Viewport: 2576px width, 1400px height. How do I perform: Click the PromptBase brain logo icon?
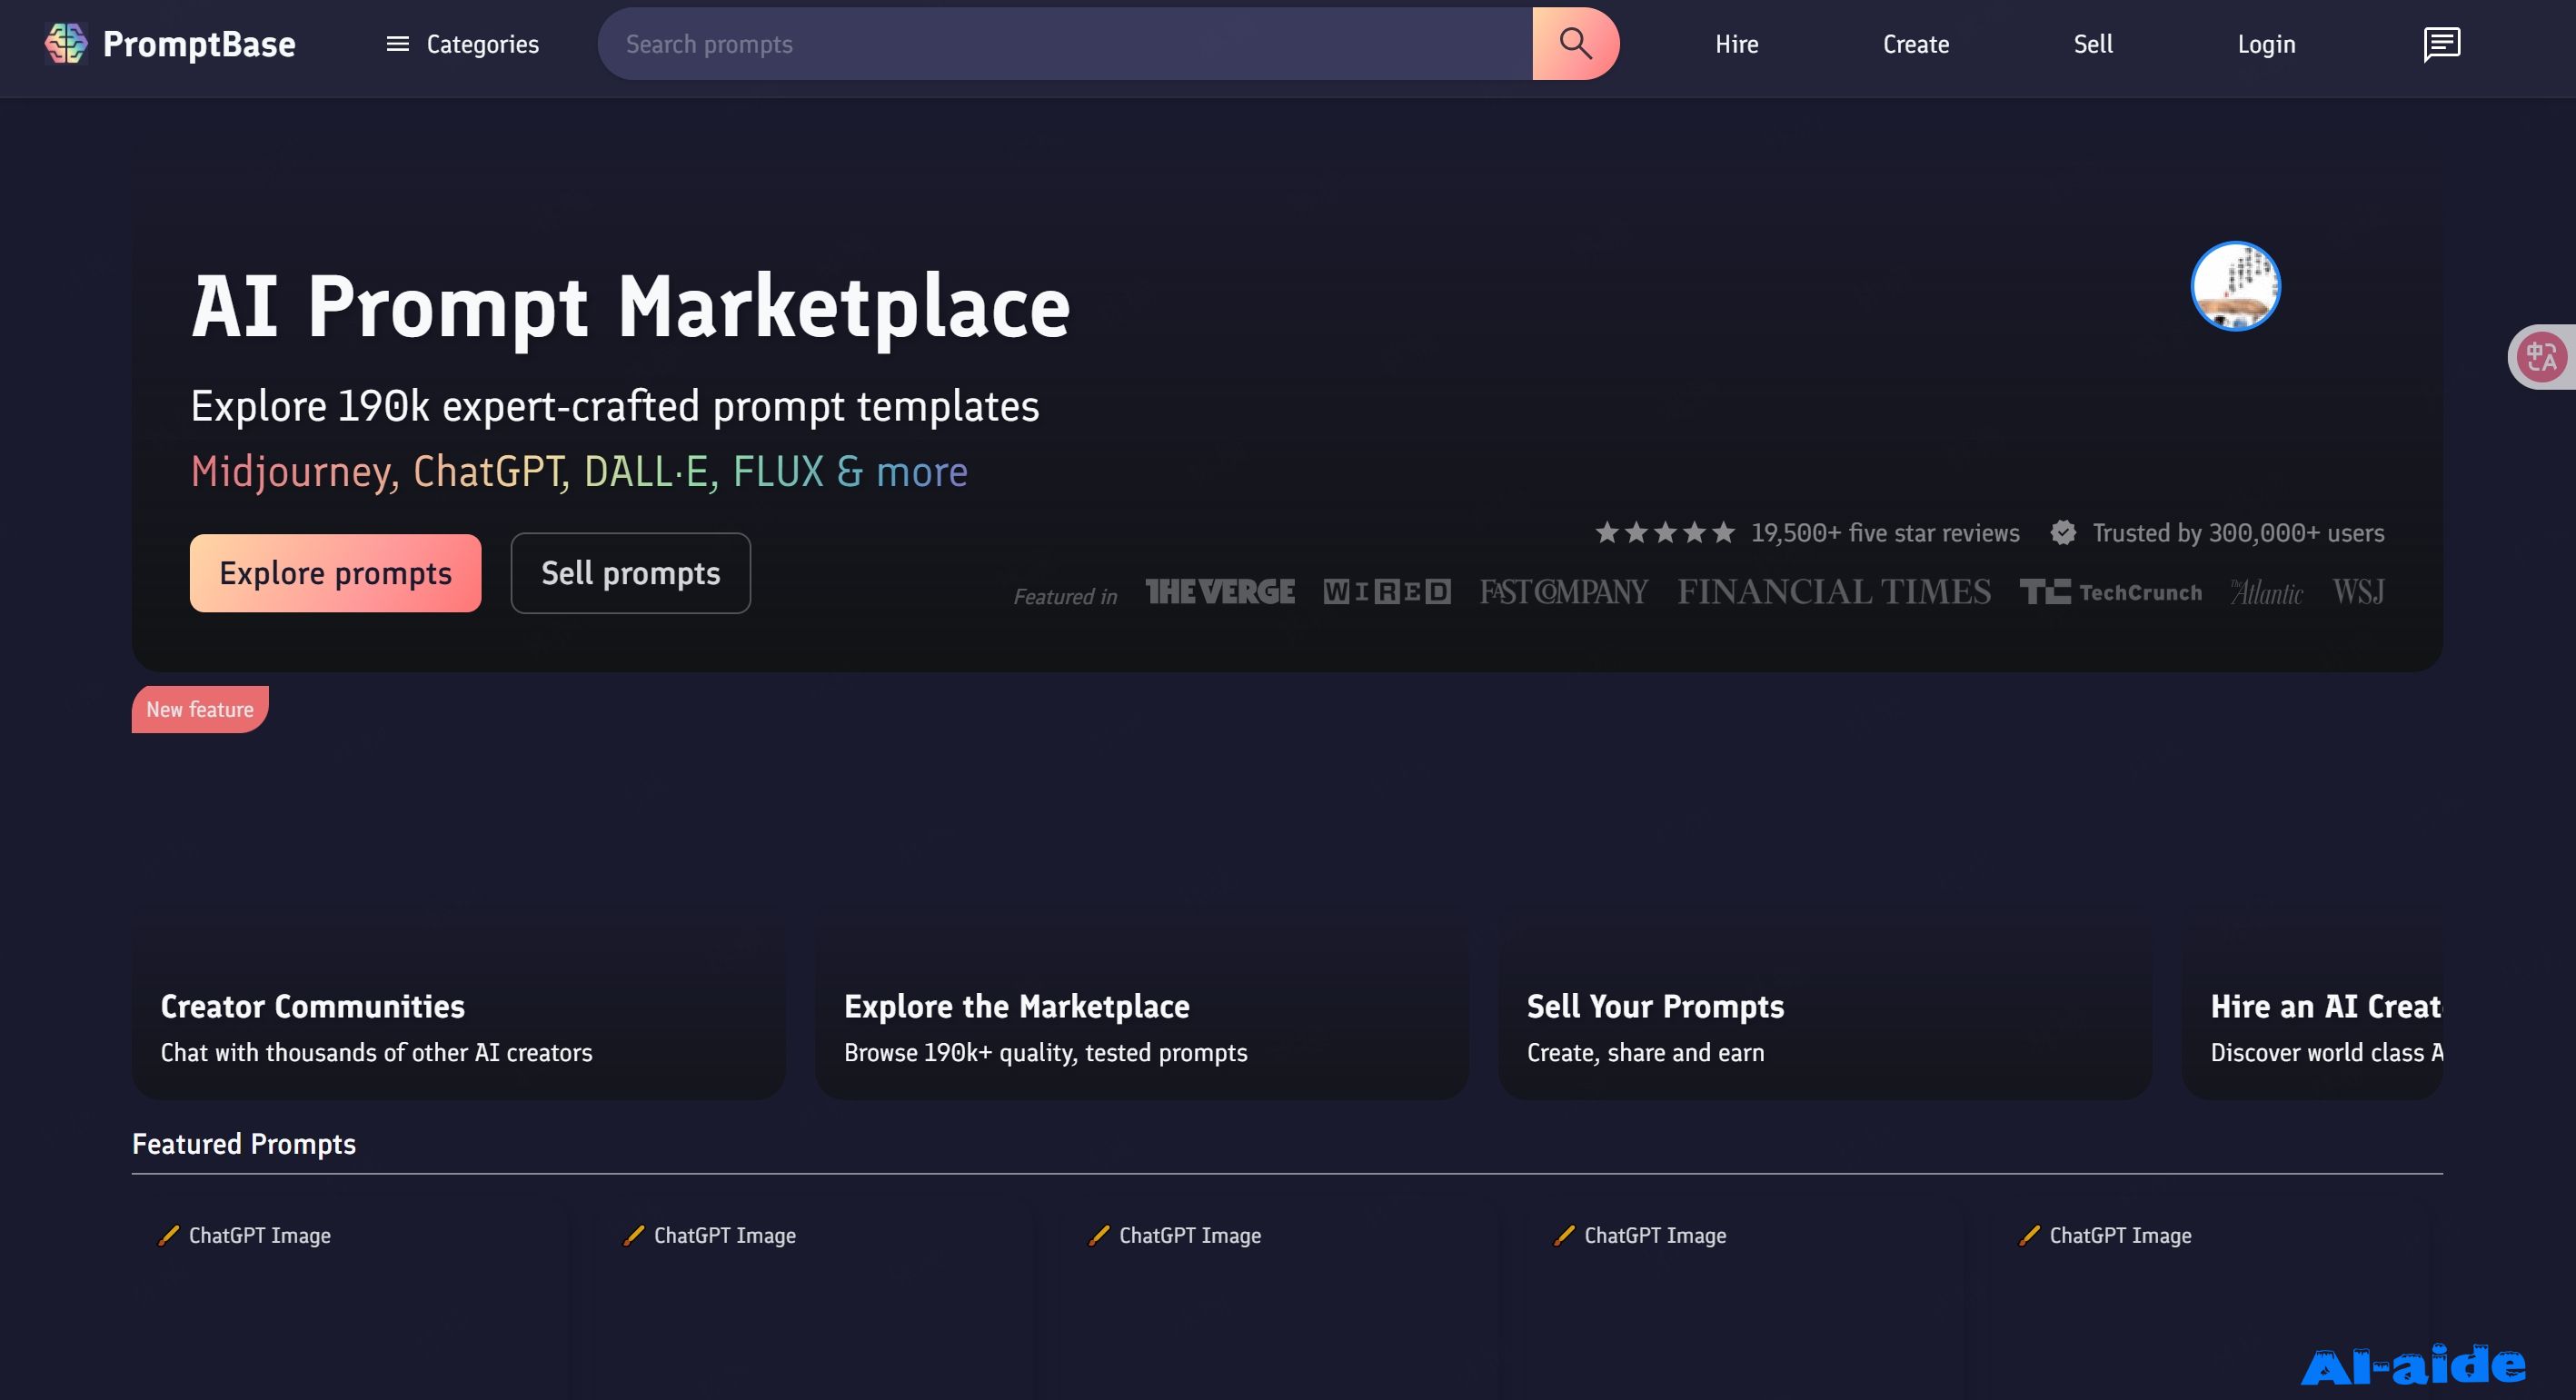pos(66,44)
